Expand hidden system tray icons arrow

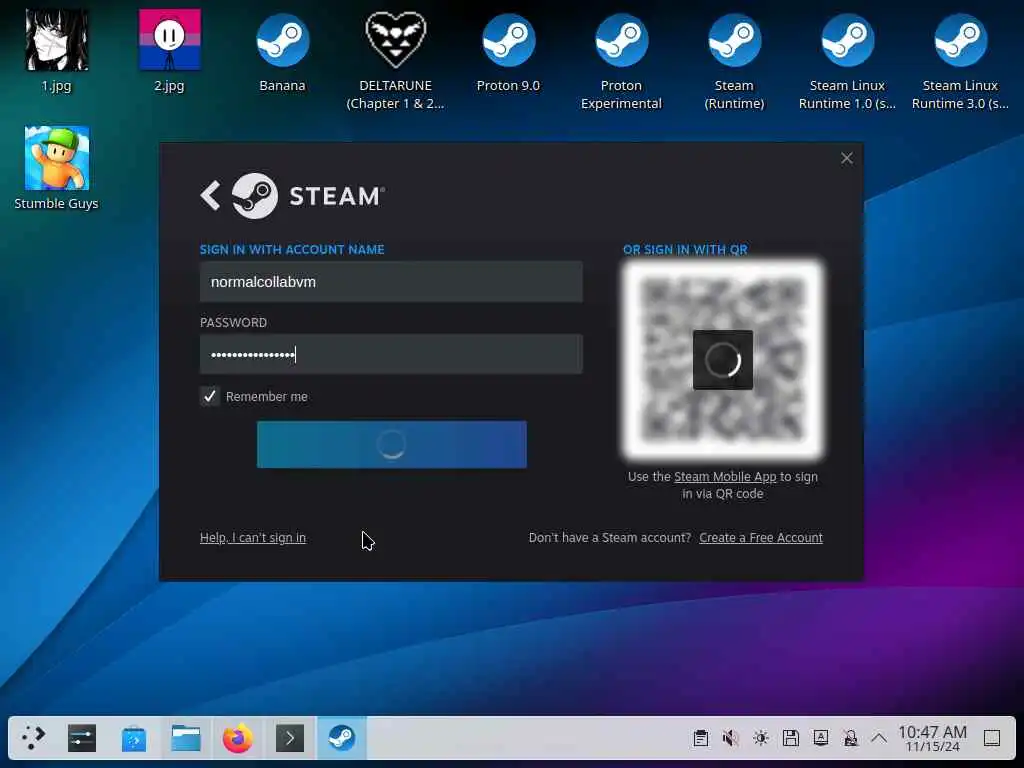(879, 739)
